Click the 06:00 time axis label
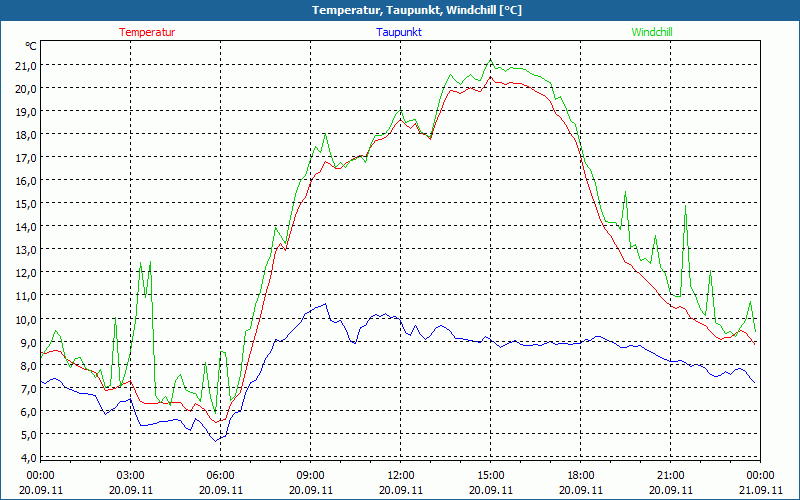800x500 pixels. (x=220, y=476)
